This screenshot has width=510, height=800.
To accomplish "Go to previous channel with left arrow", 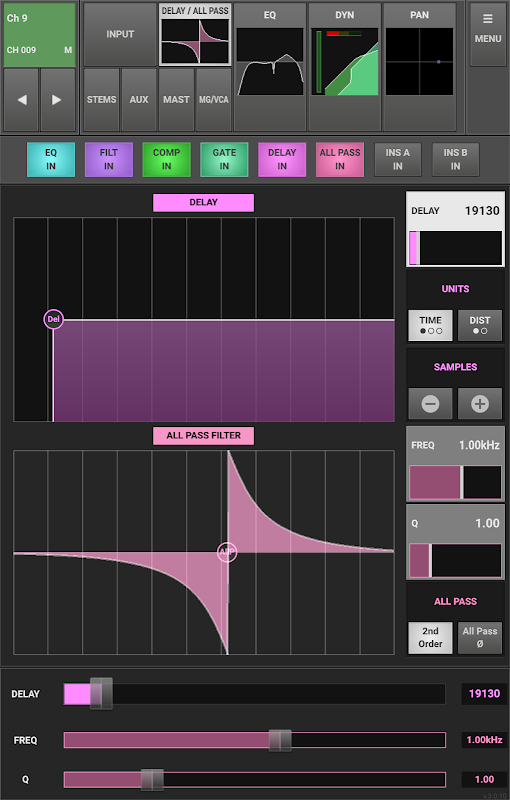I will 21,100.
